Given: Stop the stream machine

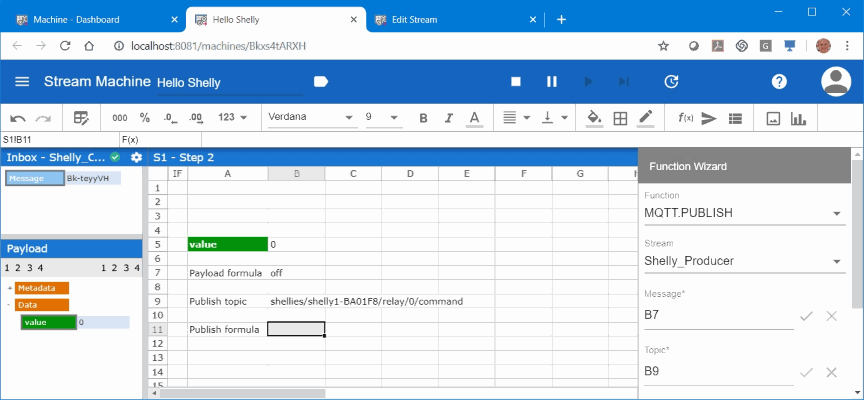Looking at the screenshot, I should point(516,82).
